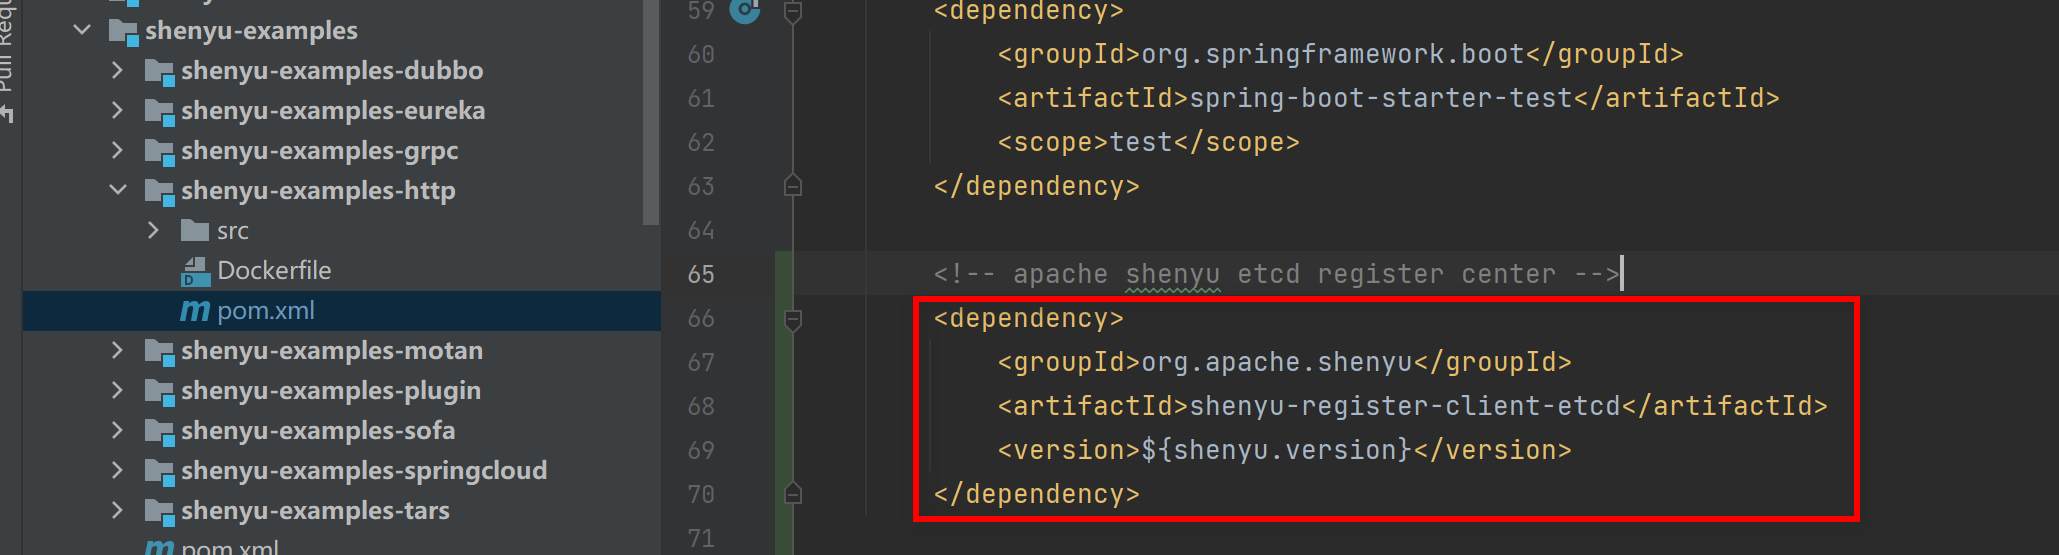Toggle the code fold marker at line 66
Viewport: 2059px width, 555px height.
(x=793, y=319)
